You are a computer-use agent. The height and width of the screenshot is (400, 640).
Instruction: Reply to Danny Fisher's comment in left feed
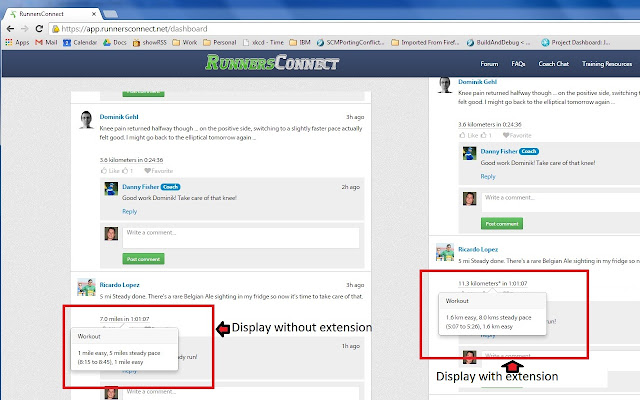point(129,211)
